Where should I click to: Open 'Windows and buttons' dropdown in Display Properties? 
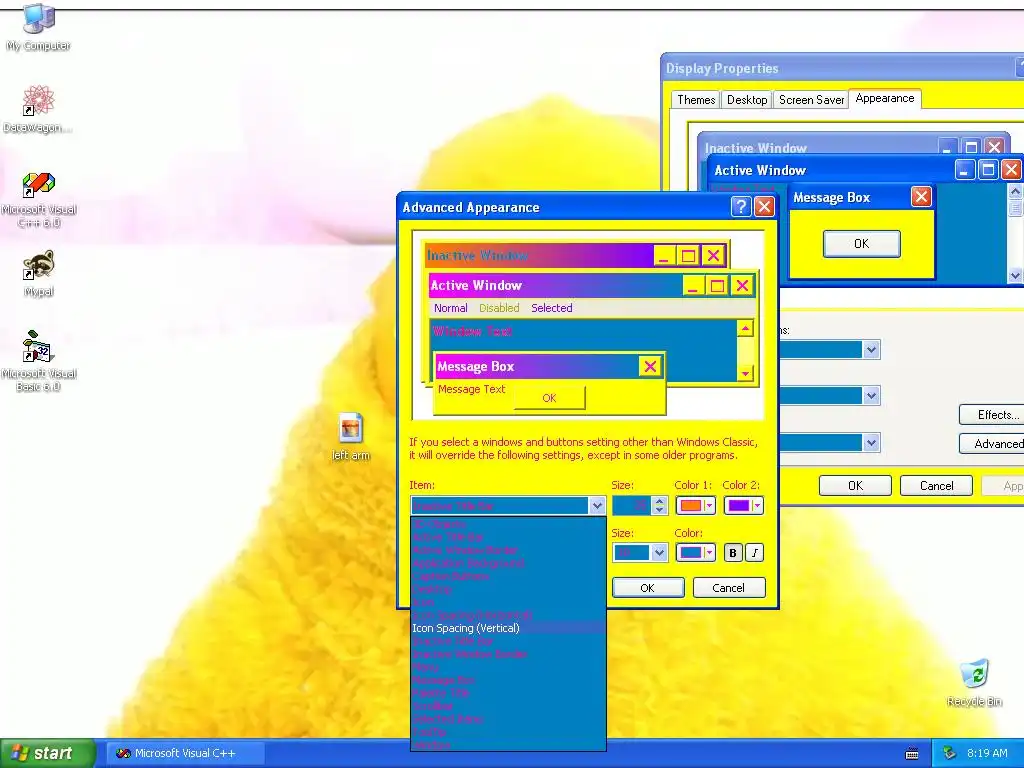(x=871, y=350)
